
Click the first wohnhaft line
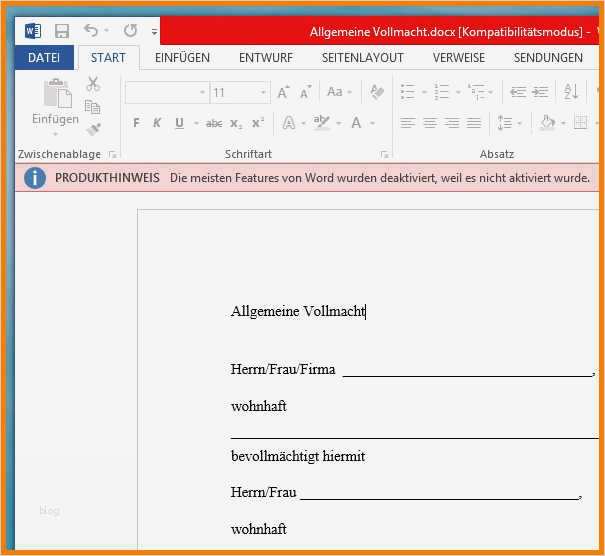[x=259, y=406]
